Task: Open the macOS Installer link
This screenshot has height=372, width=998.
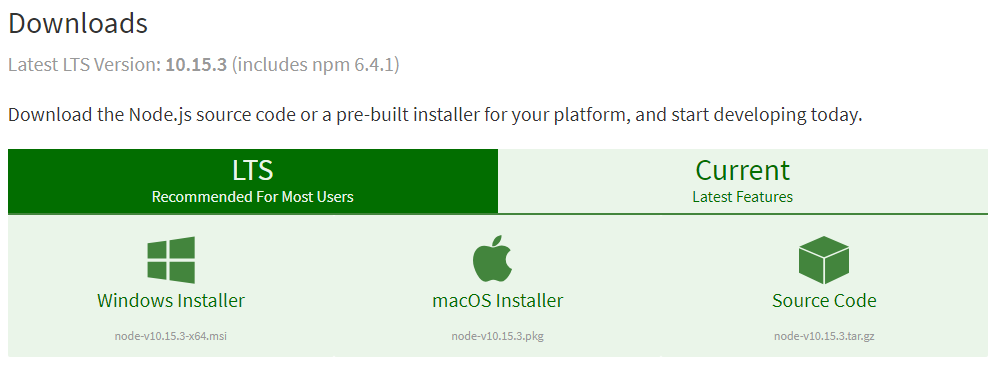Action: (x=498, y=301)
